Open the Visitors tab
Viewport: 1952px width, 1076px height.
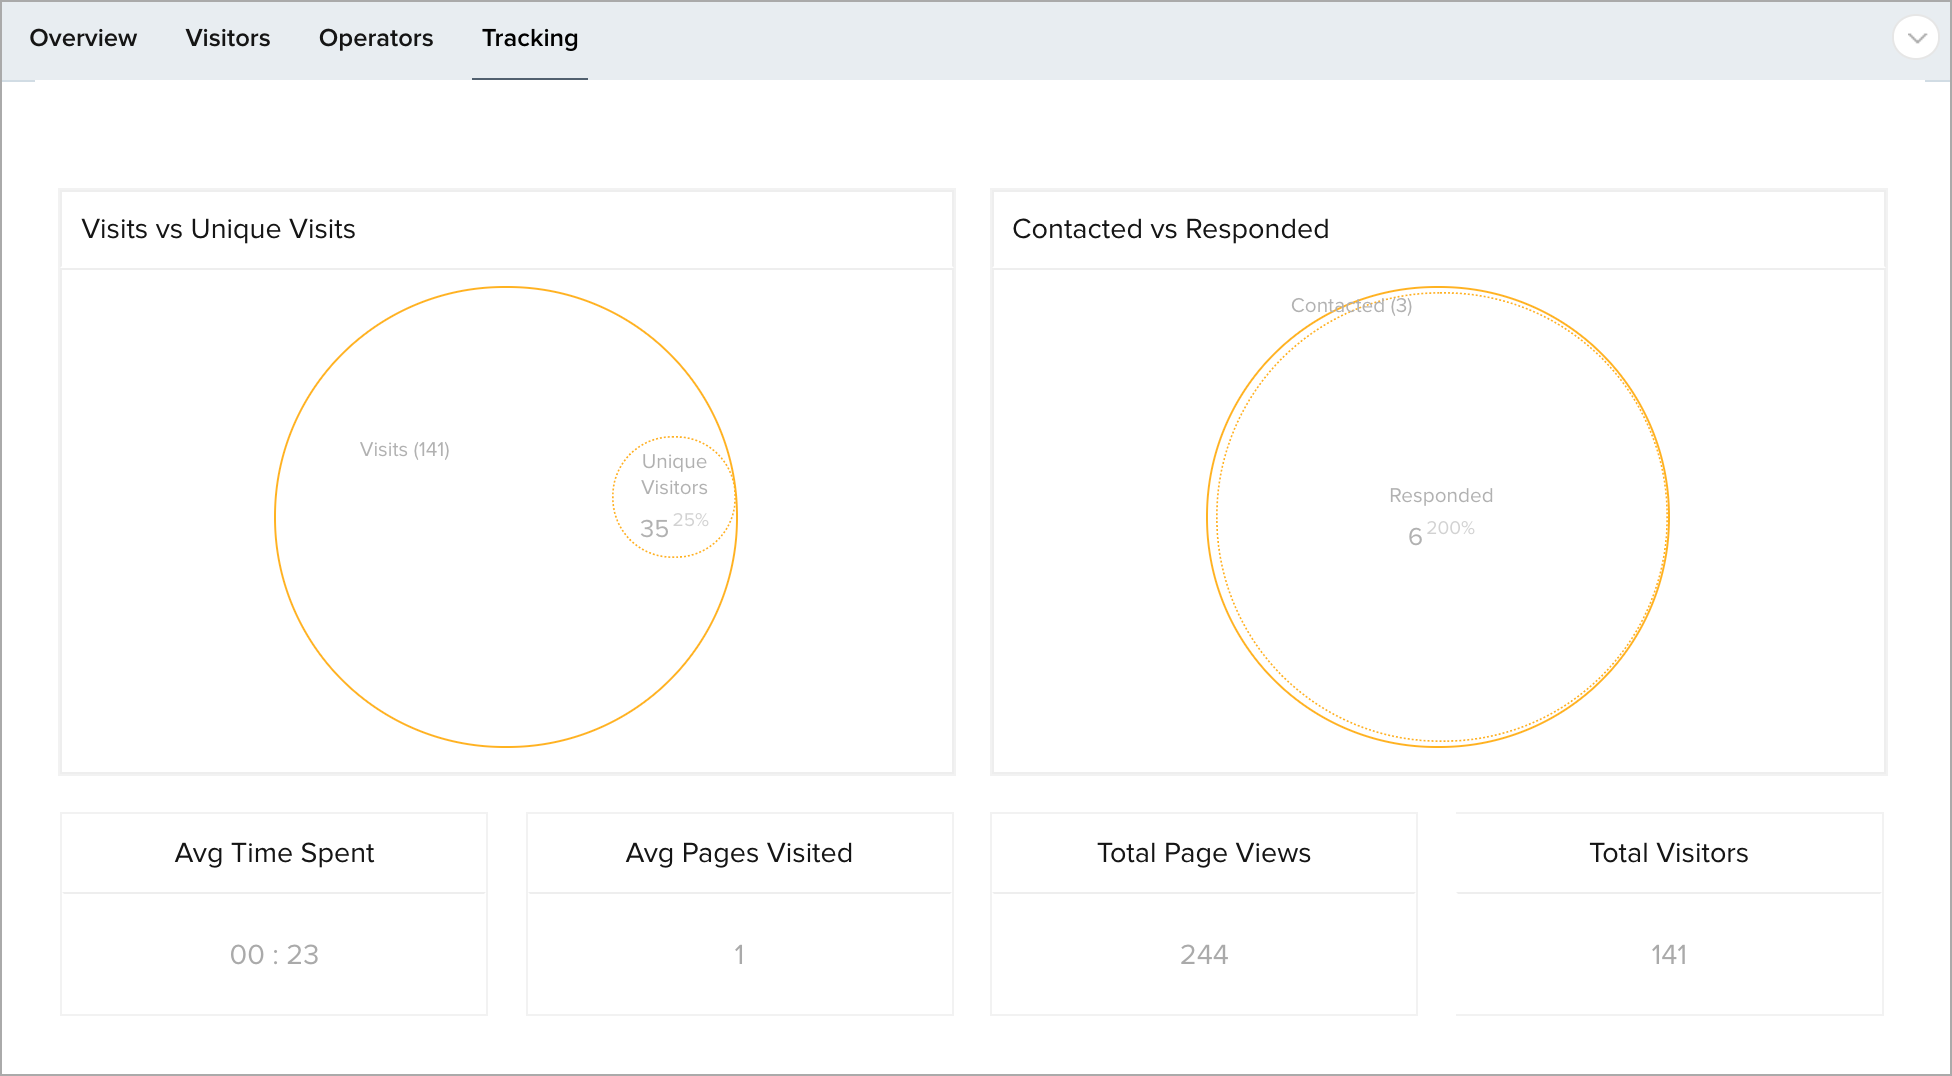tap(228, 38)
